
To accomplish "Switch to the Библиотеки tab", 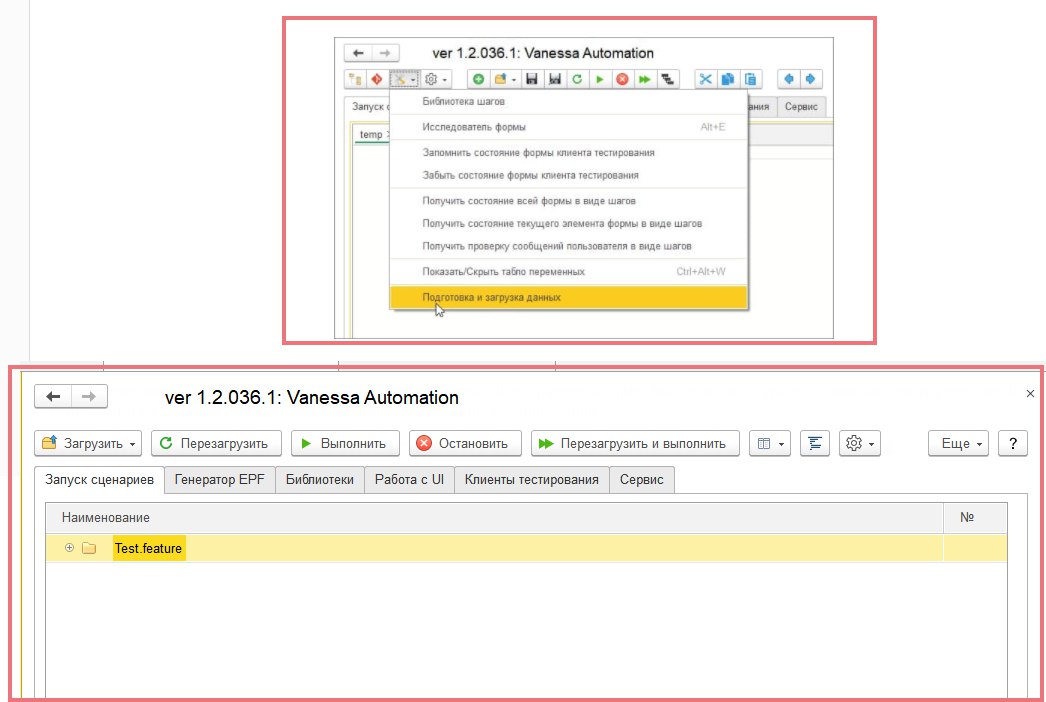I will pyautogui.click(x=320, y=480).
